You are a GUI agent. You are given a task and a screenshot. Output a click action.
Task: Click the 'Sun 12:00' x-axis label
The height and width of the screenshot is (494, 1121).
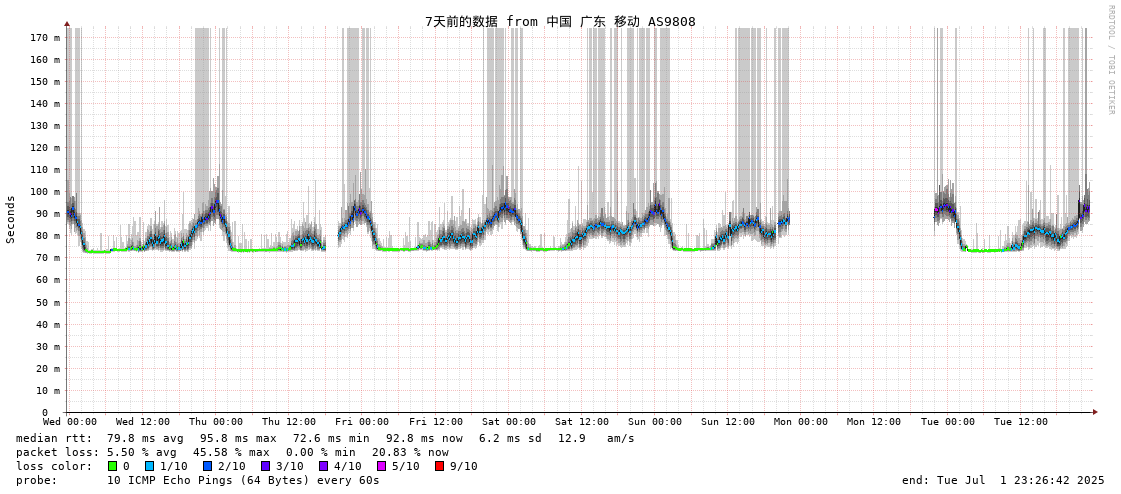coord(728,422)
